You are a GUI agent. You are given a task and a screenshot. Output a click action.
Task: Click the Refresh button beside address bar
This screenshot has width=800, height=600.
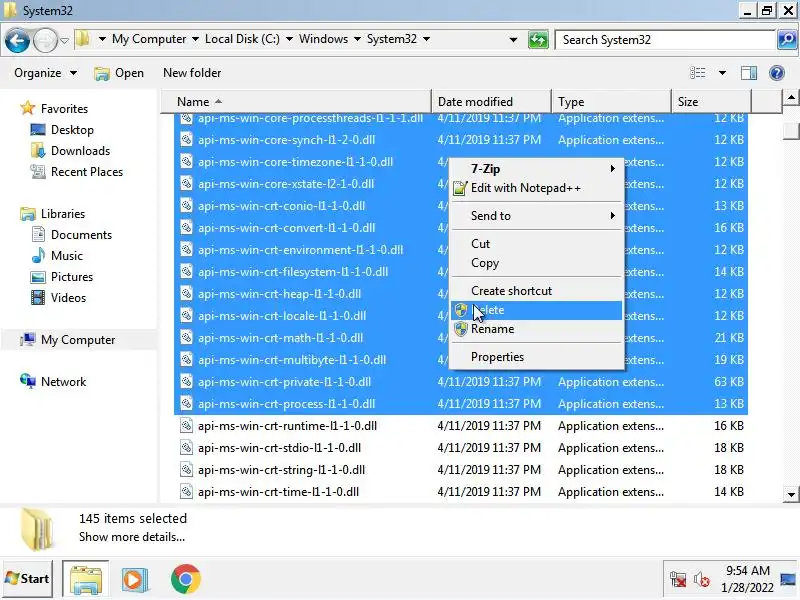(x=538, y=40)
